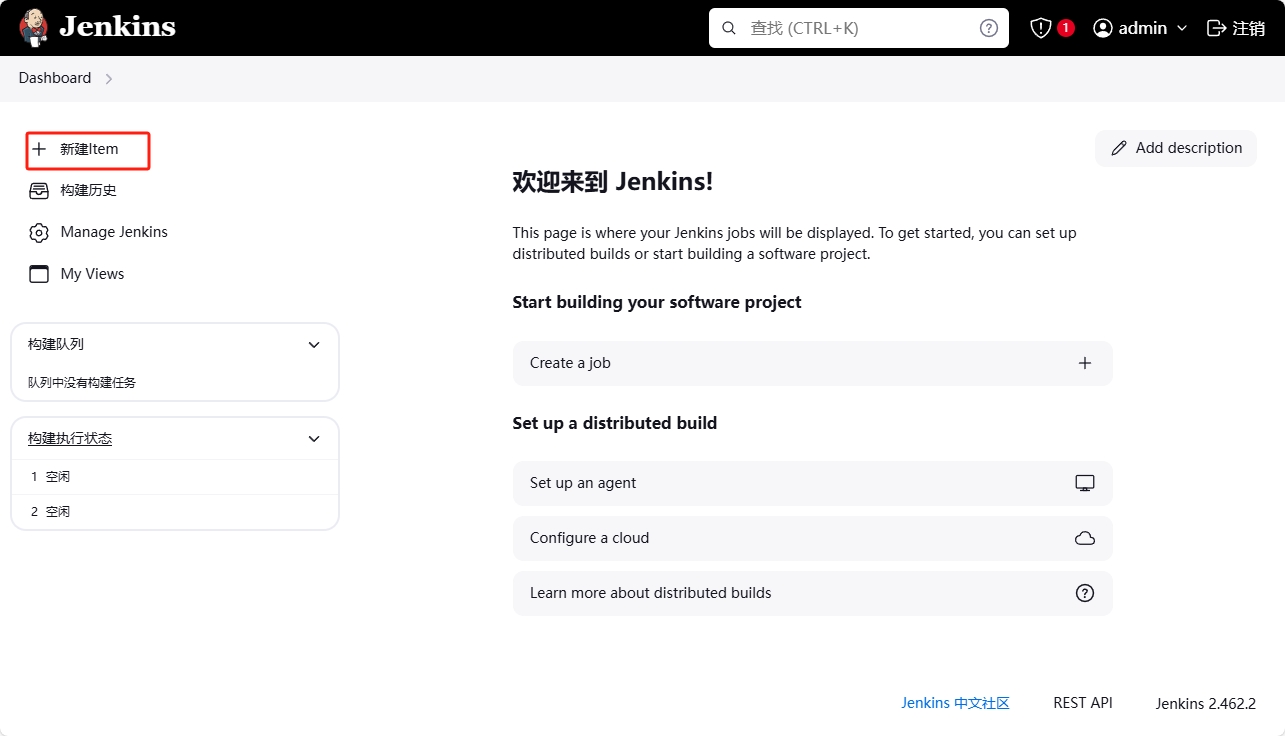Click the monitor icon in Set up an agent

[1085, 483]
